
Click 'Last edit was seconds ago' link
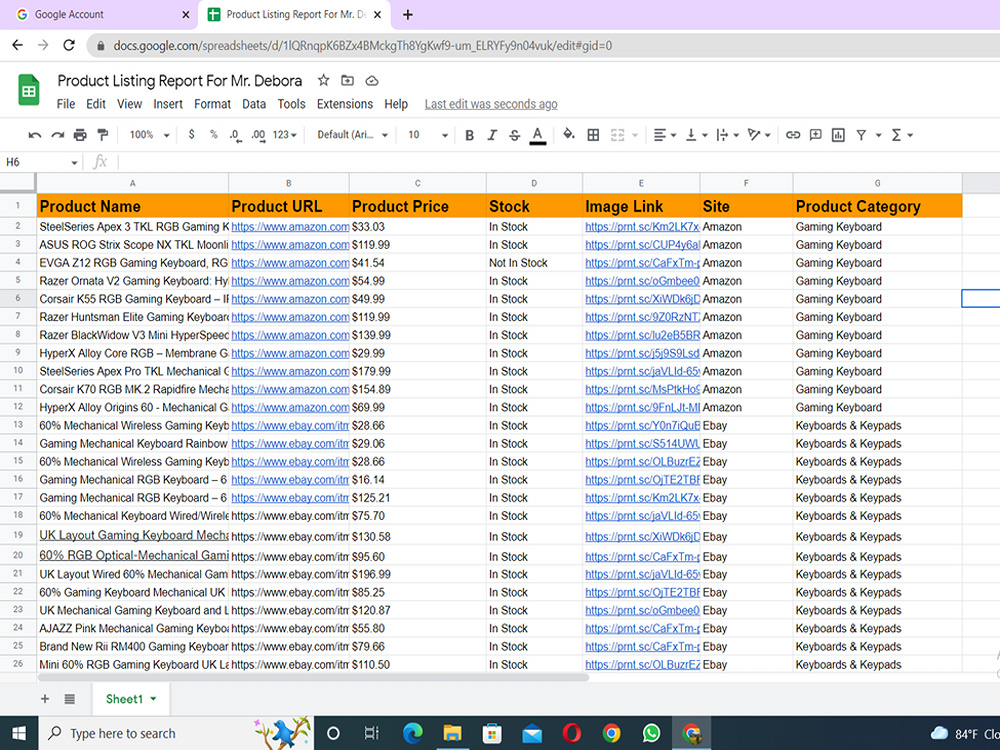[491, 104]
